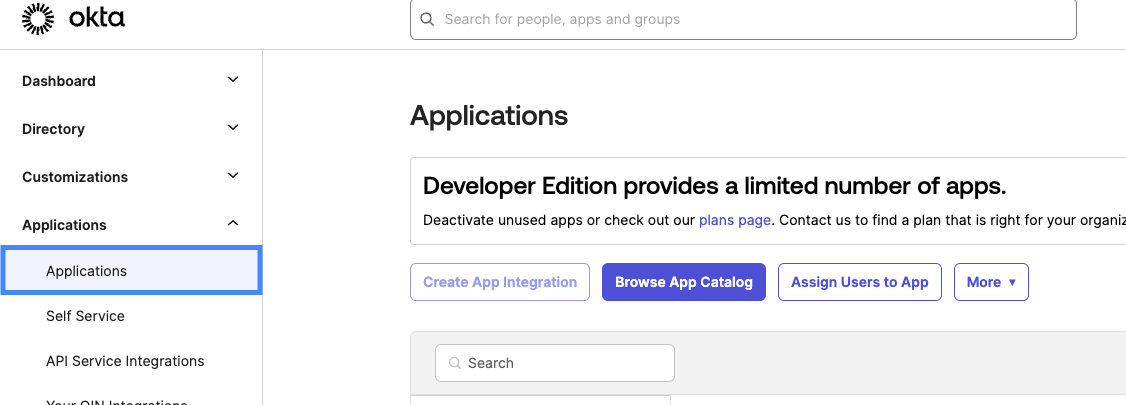Viewport: 1126px width, 405px height.
Task: Open Customizations in the sidebar
Action: coord(75,177)
